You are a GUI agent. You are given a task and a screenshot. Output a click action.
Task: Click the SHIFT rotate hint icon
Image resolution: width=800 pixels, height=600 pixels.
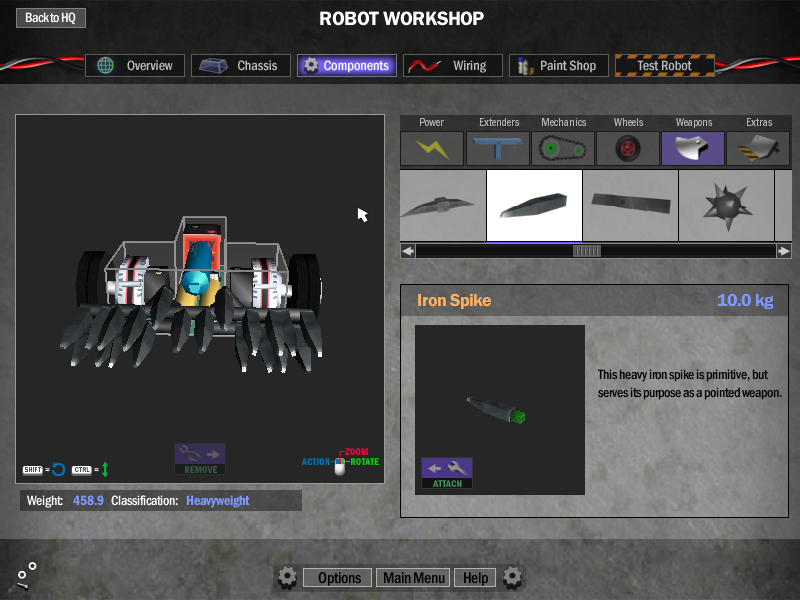click(x=44, y=469)
